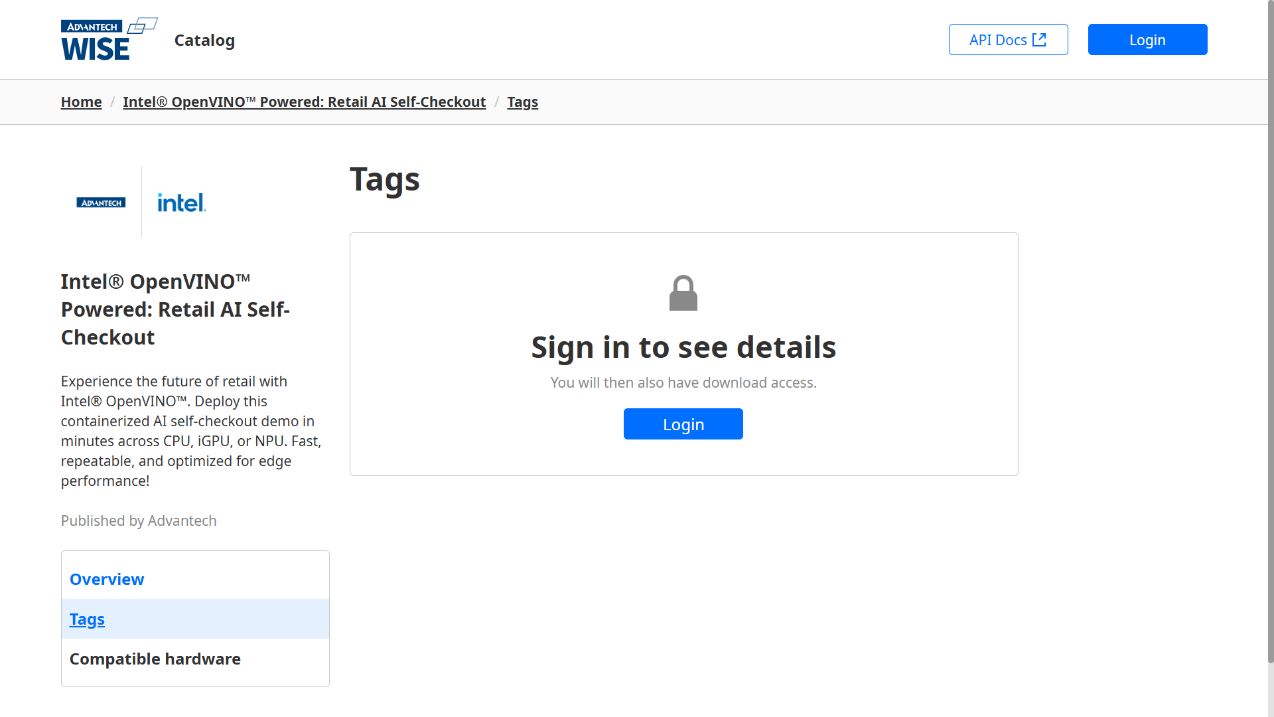The image size is (1274, 717).
Task: Click 'Published by Advantech' text
Action: coord(139,520)
